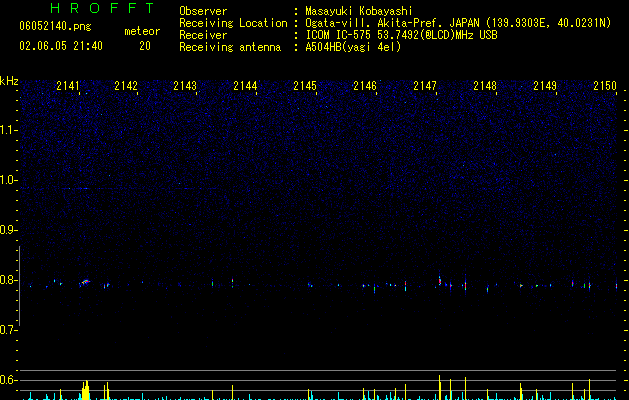The image size is (629, 400).
Task: Click the 2145 time marker
Action: coord(305,85)
